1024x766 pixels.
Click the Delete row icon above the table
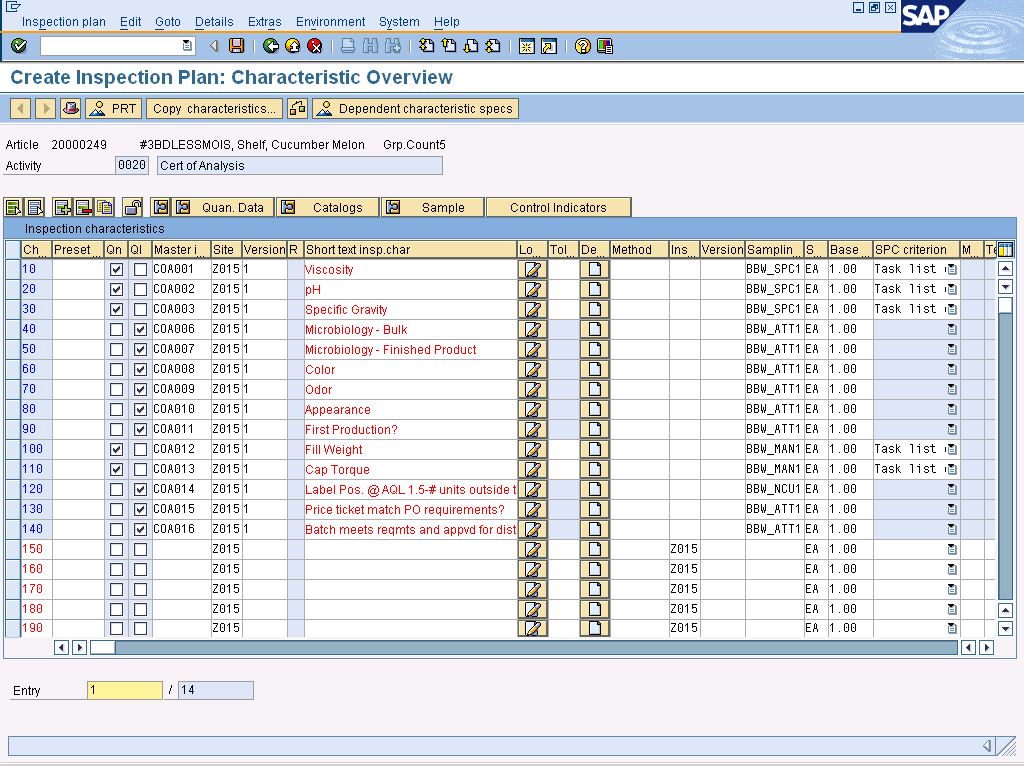84,208
